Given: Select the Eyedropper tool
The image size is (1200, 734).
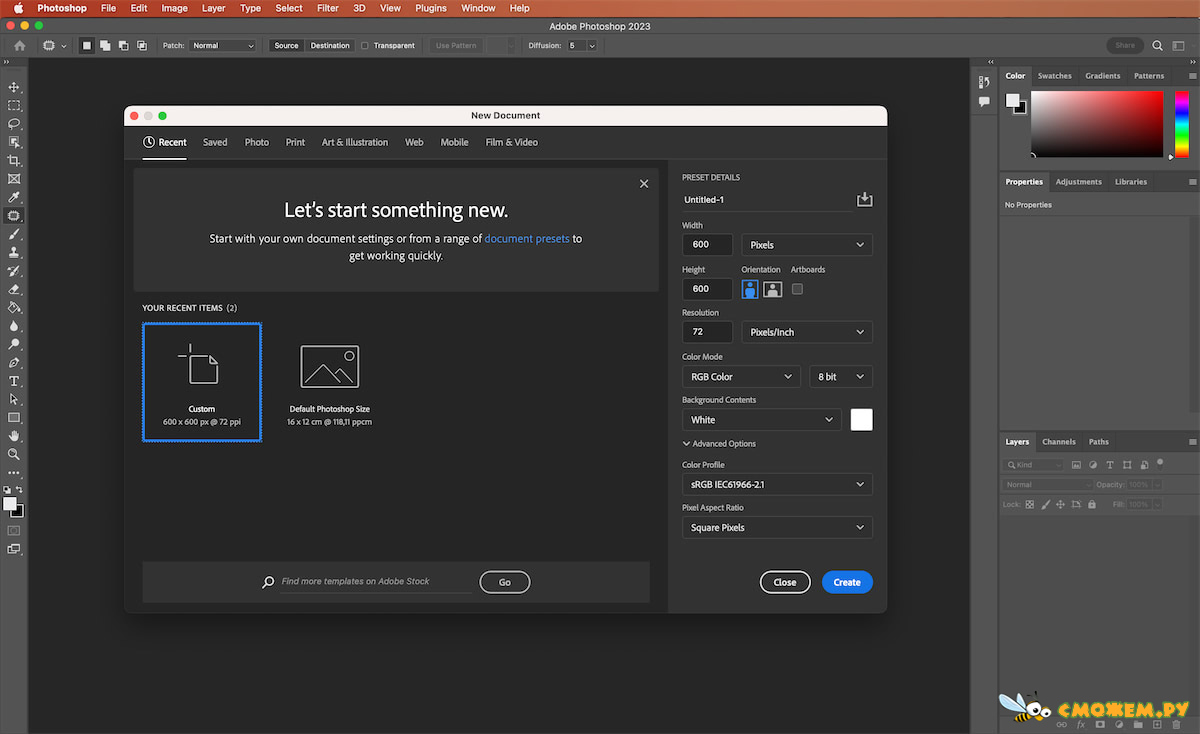Looking at the screenshot, I should [x=14, y=197].
